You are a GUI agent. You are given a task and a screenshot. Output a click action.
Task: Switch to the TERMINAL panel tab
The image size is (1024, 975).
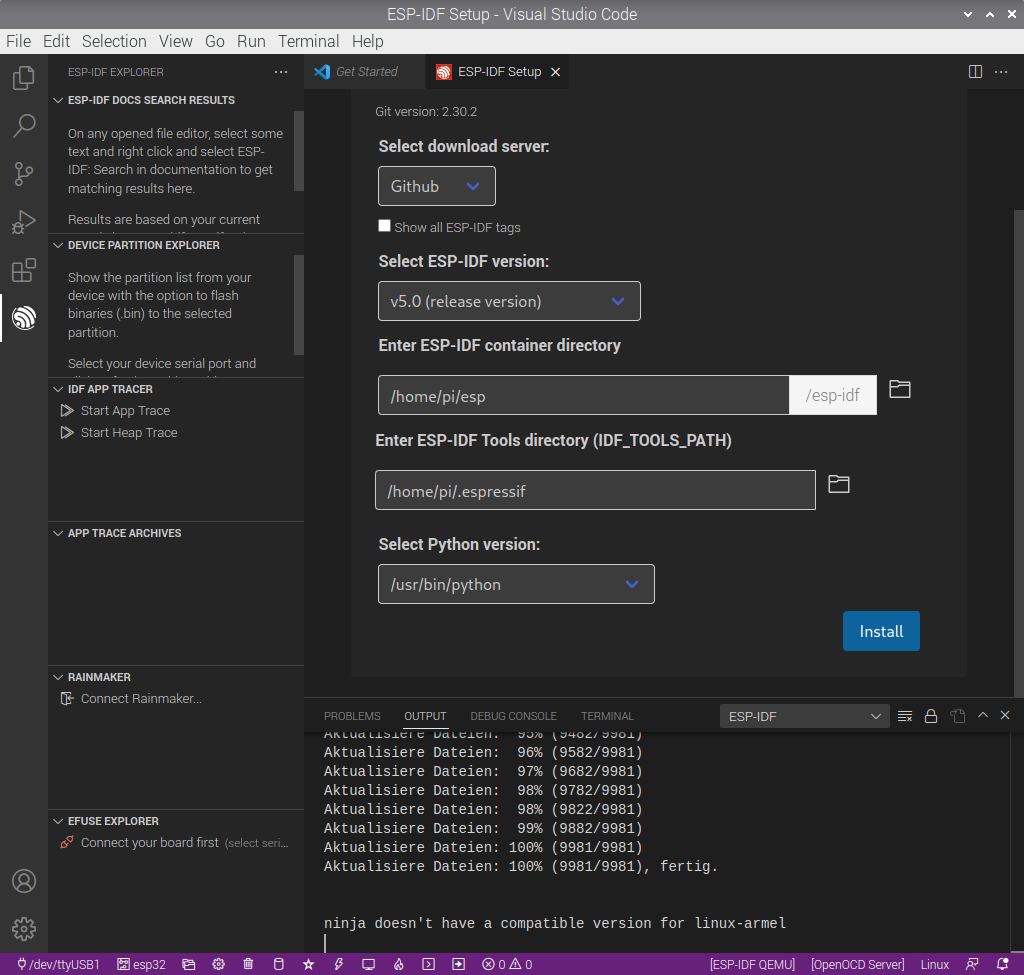607,716
